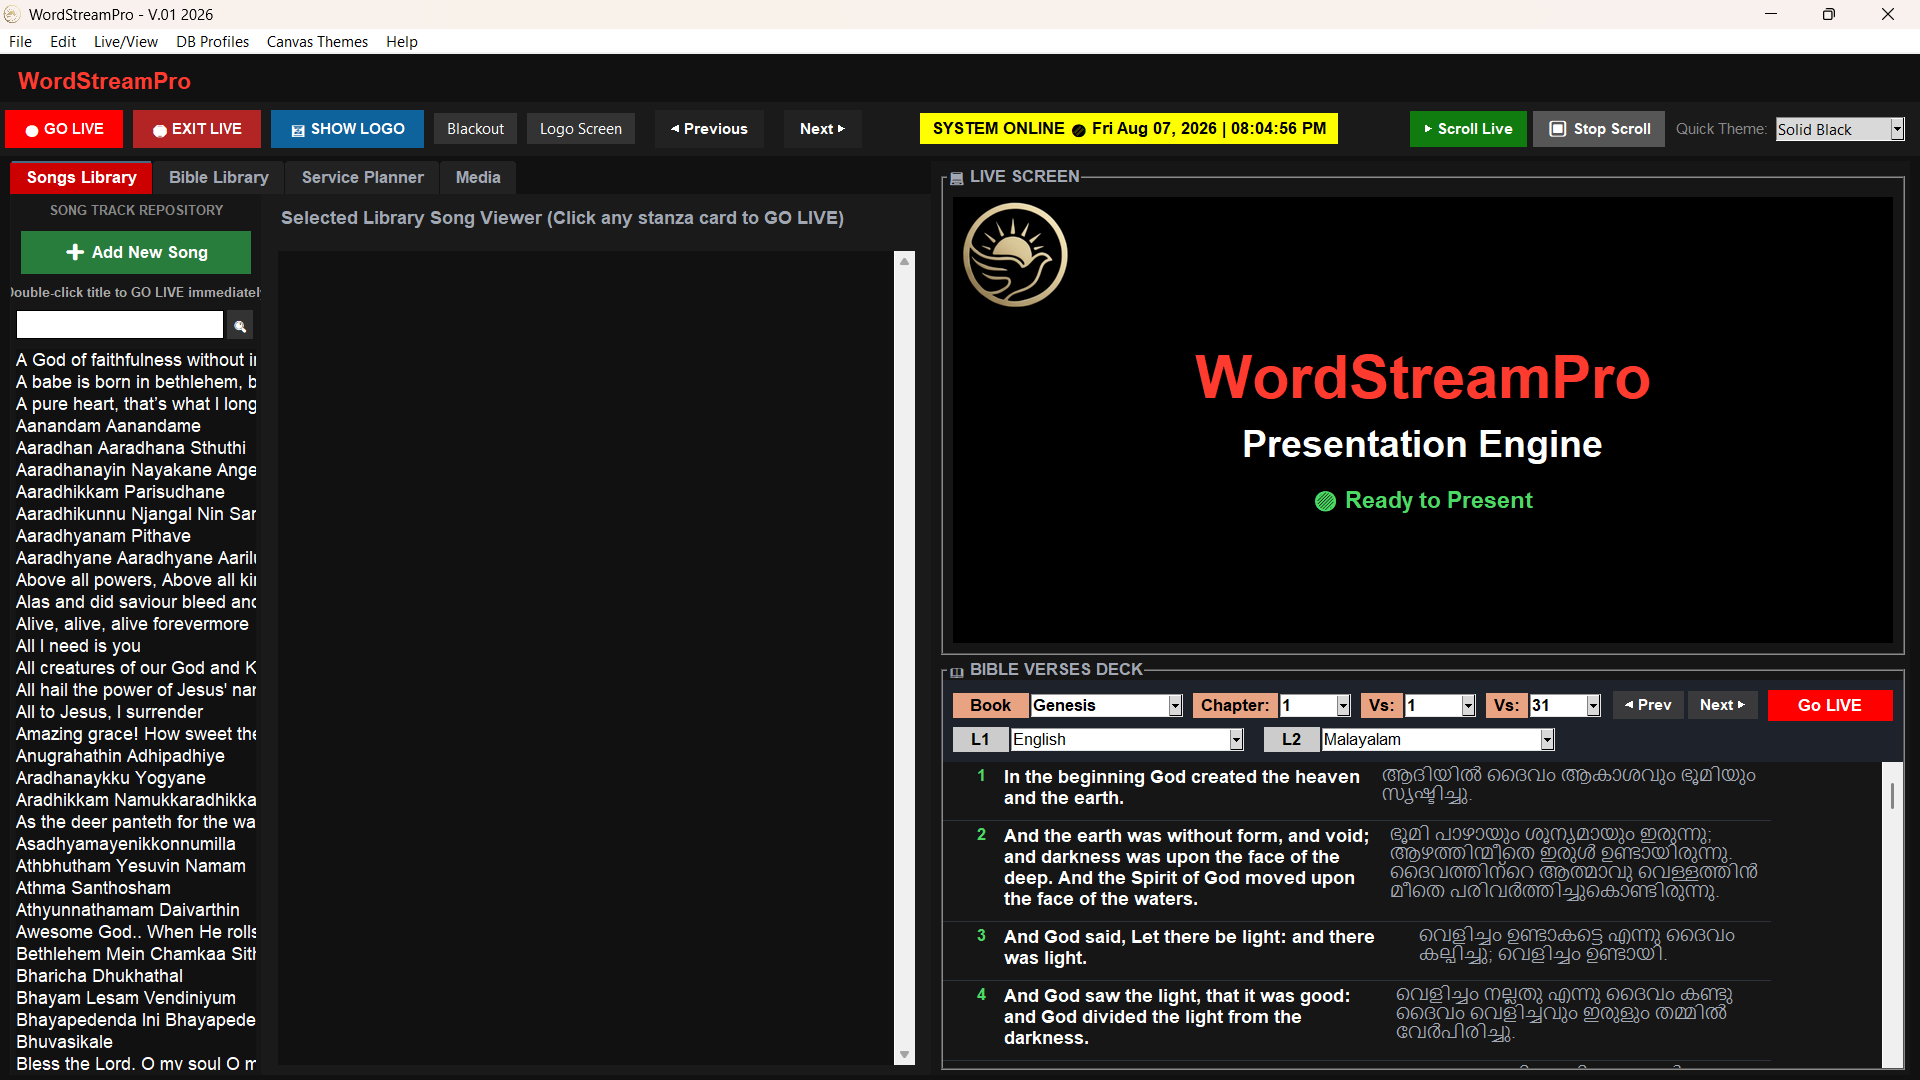This screenshot has height=1080, width=1920.
Task: Click the song search magnifier icon
Action: pos(240,325)
